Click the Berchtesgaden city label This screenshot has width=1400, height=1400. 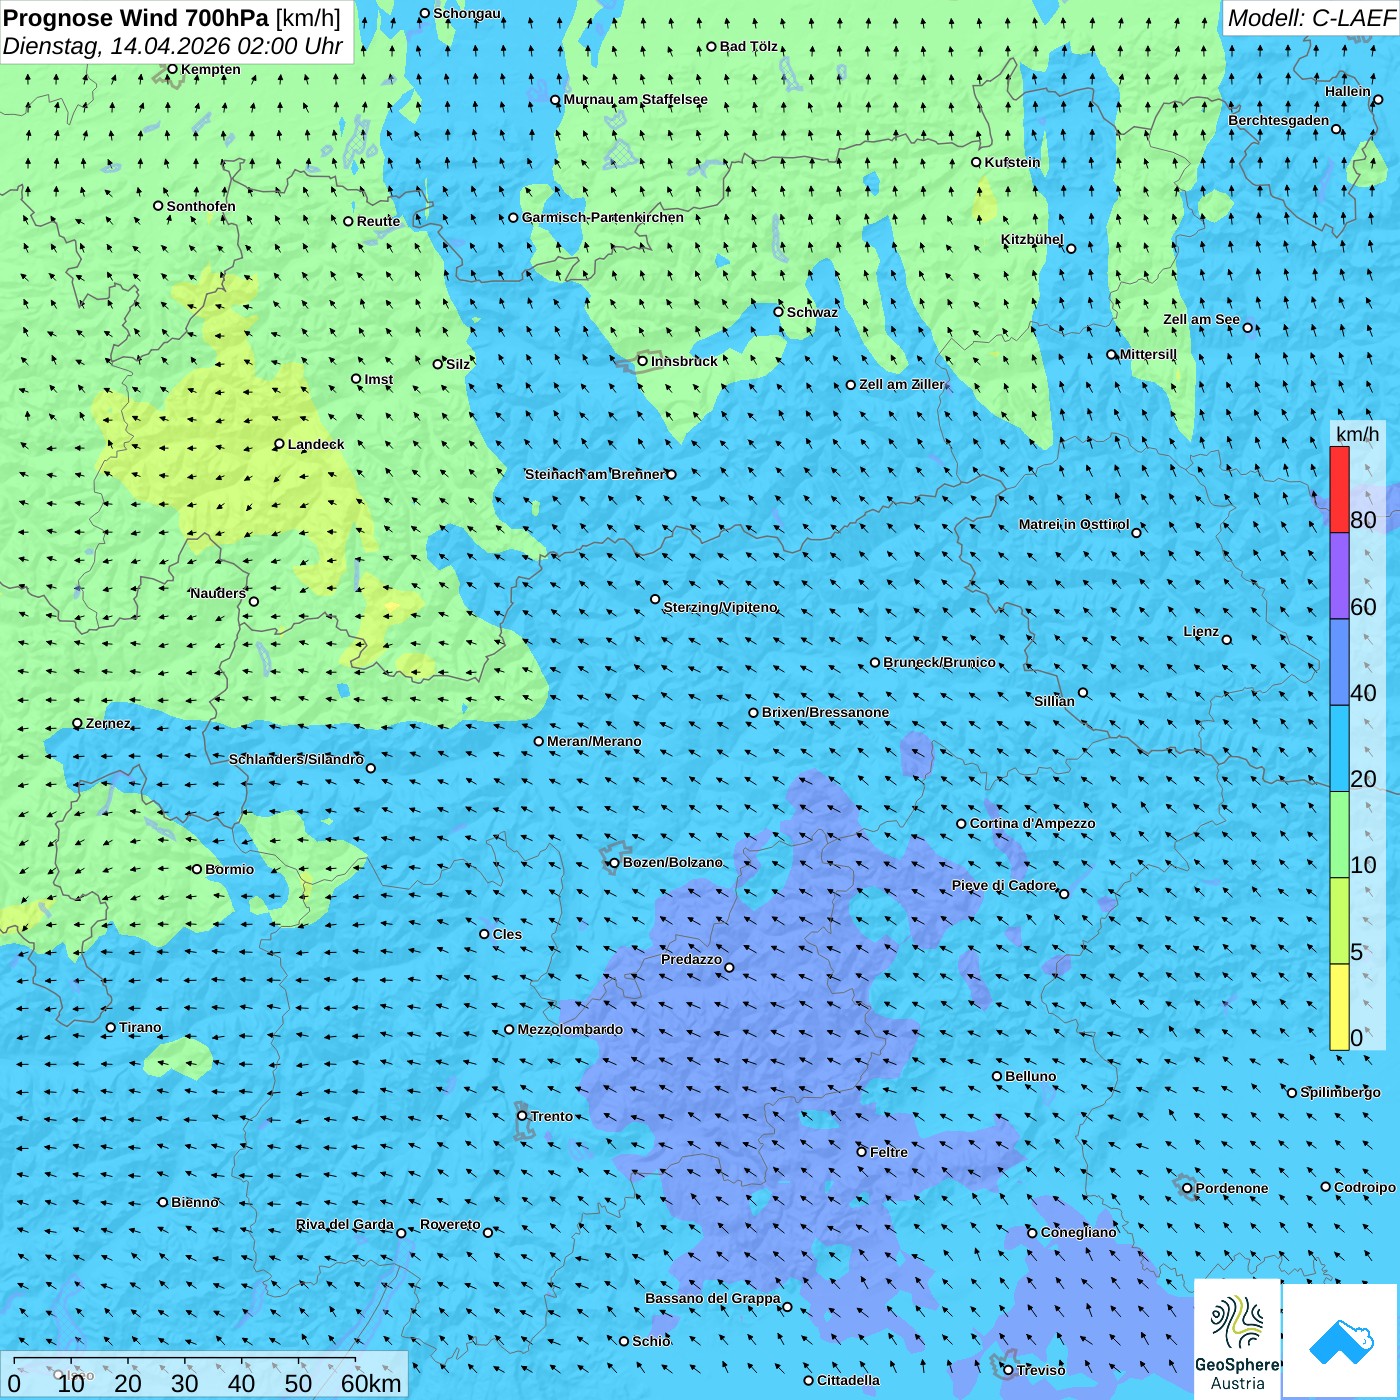point(1279,120)
